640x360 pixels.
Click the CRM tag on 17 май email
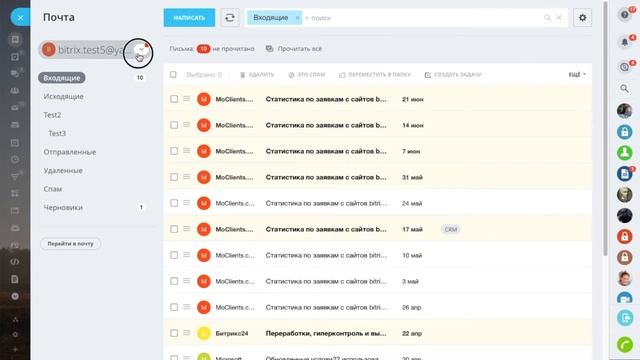click(x=451, y=229)
